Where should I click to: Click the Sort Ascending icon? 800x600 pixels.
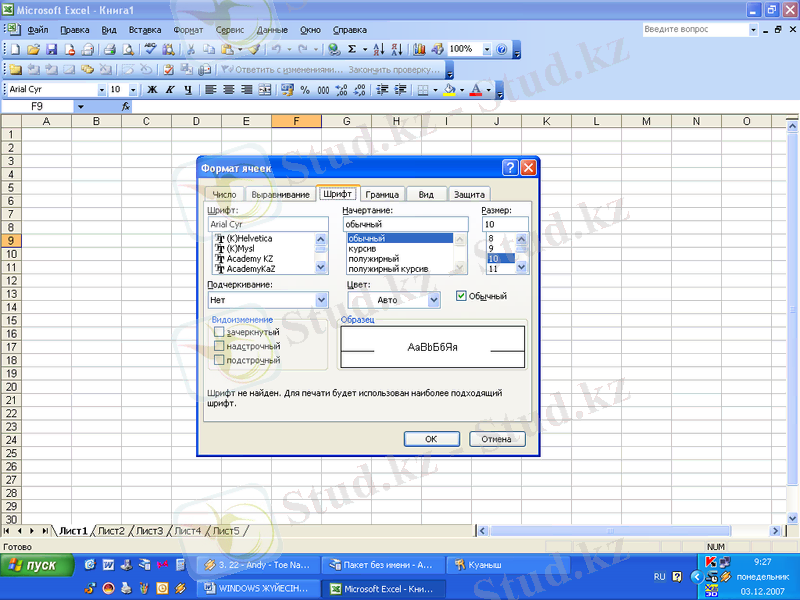coord(379,49)
